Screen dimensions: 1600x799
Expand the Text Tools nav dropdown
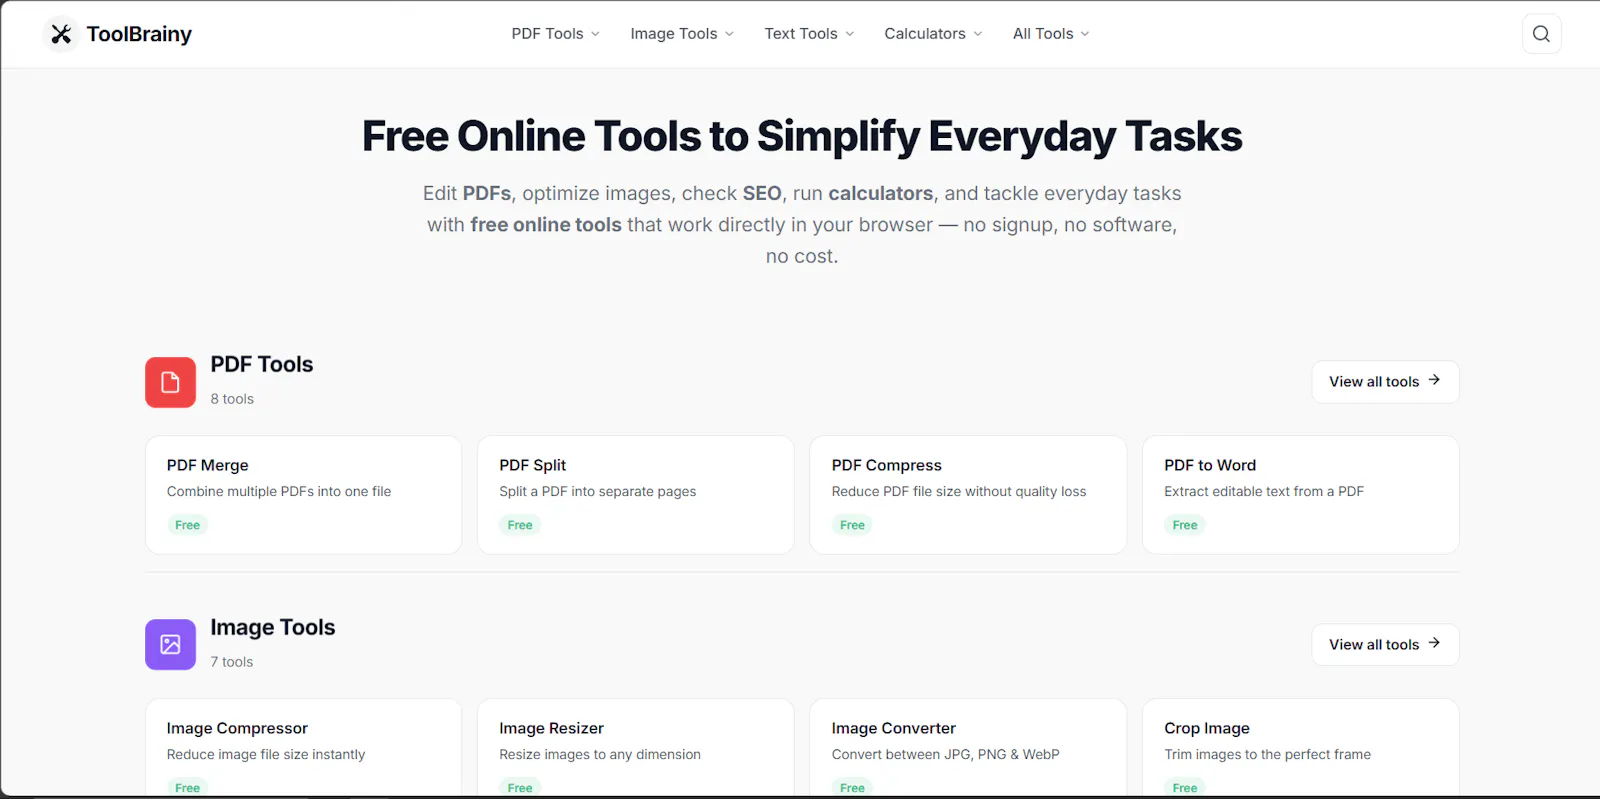tap(809, 34)
